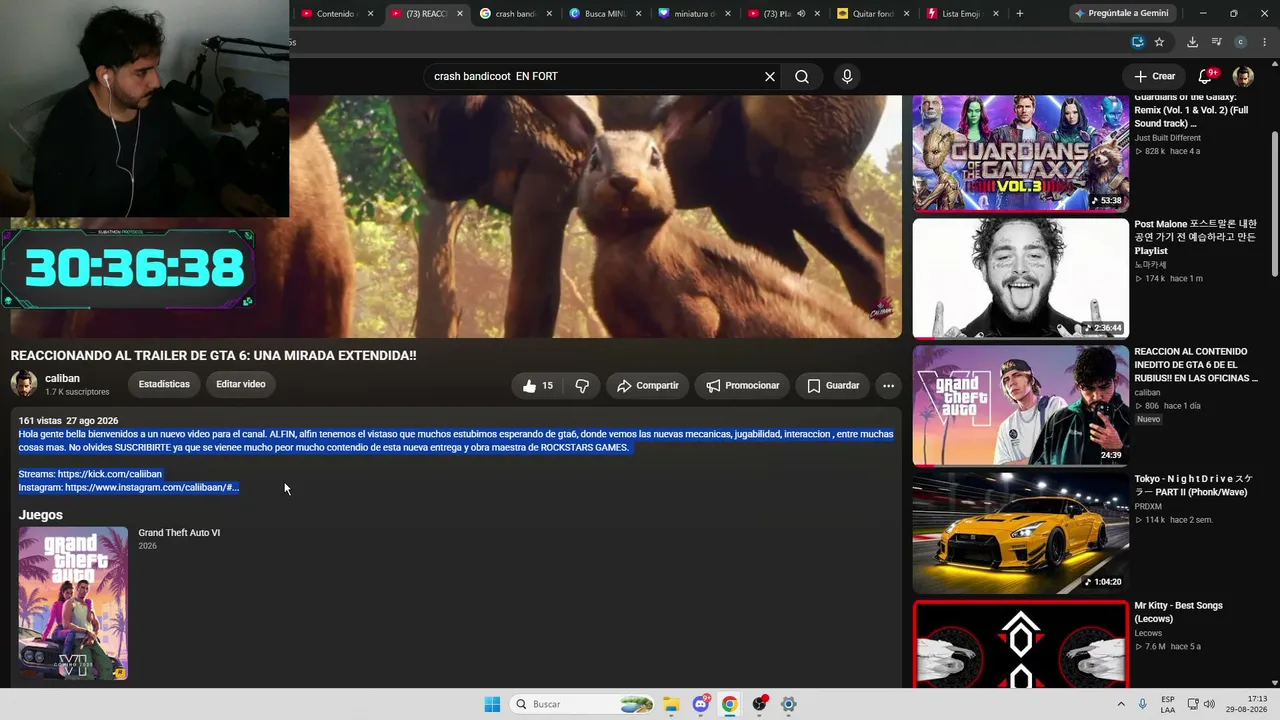Open Chrome media controls icon
The height and width of the screenshot is (720, 1280).
click(x=1216, y=42)
